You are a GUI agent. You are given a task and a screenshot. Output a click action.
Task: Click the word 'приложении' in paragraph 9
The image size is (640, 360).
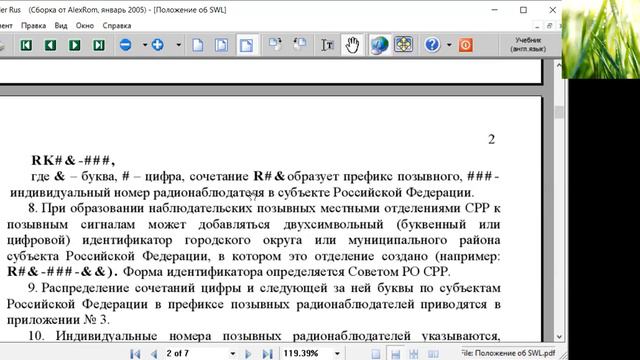tap(43, 320)
